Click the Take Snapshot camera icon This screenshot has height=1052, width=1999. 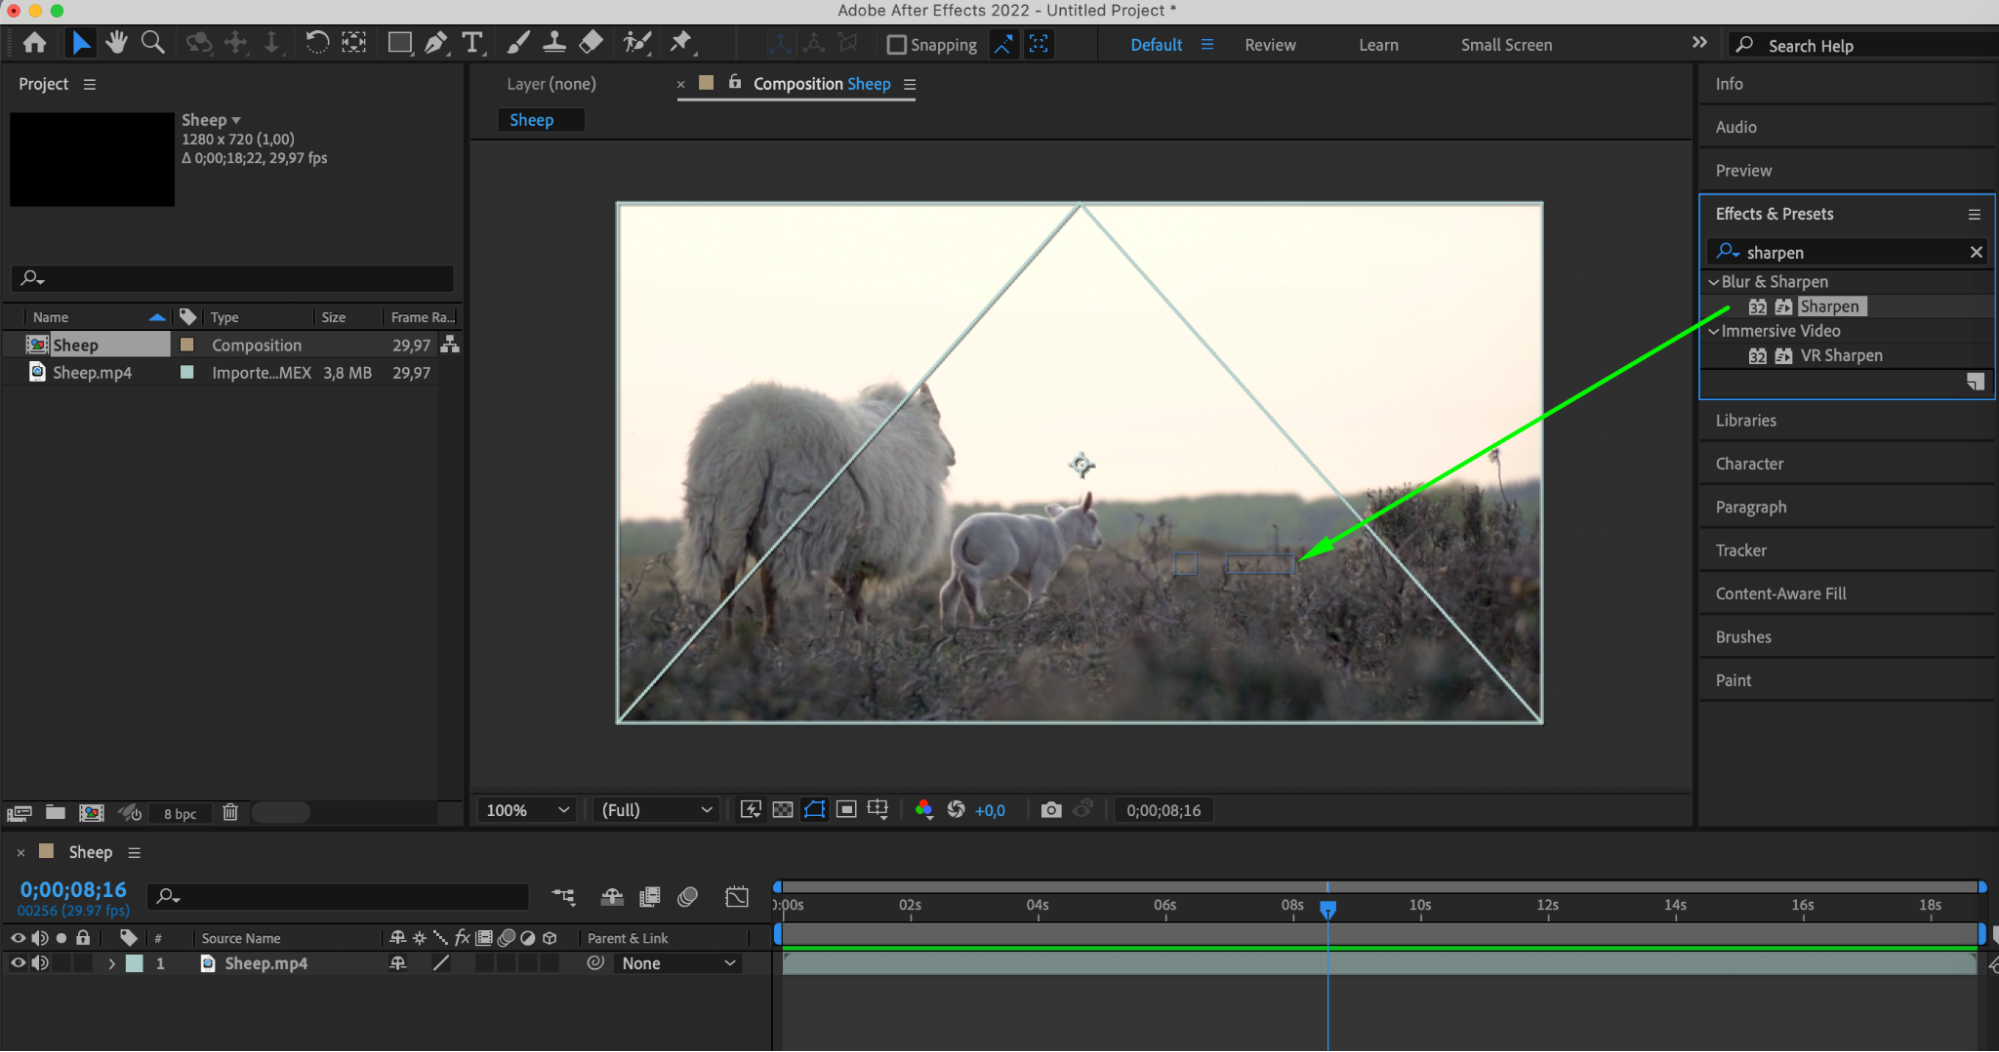point(1051,810)
